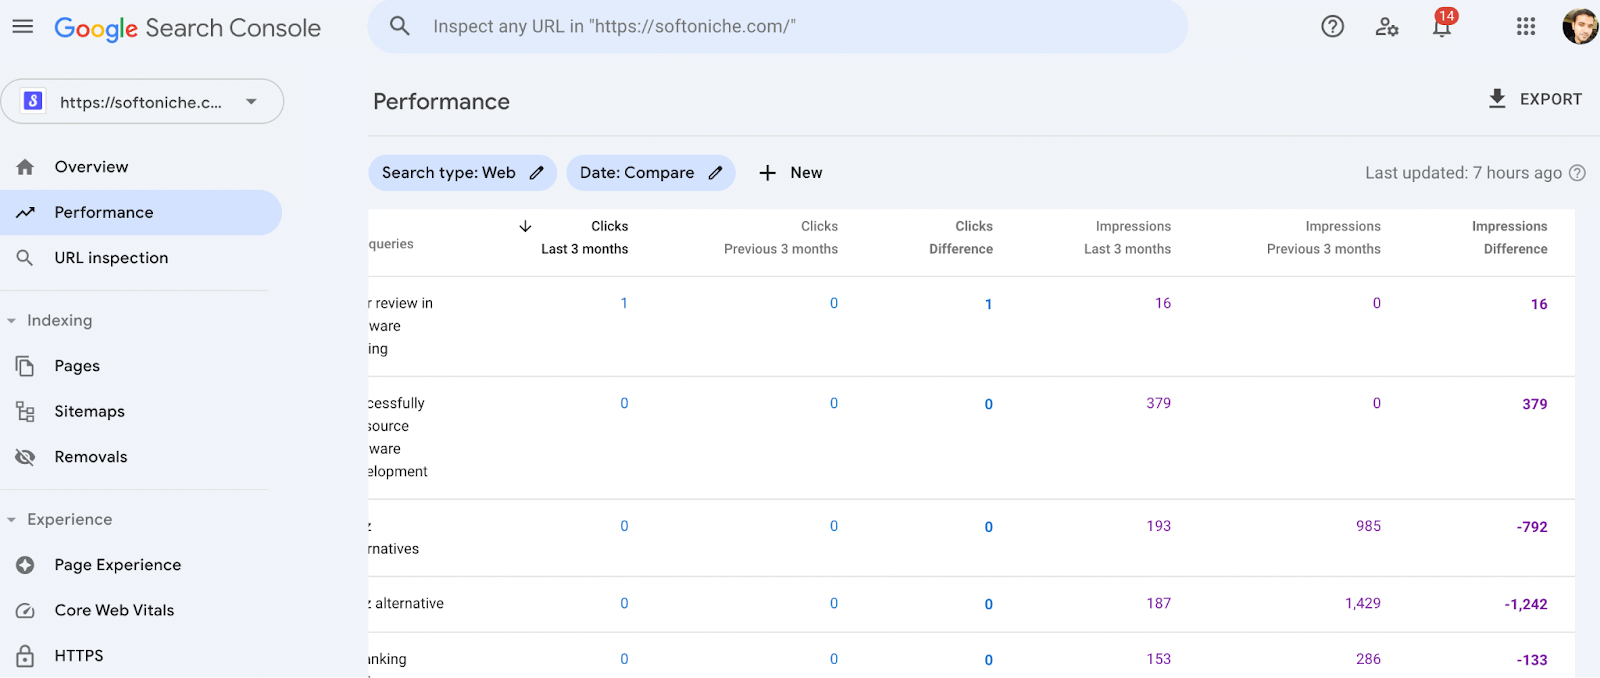The width and height of the screenshot is (1600, 678).
Task: Edit the Search type: Web filter
Action: tap(462, 173)
